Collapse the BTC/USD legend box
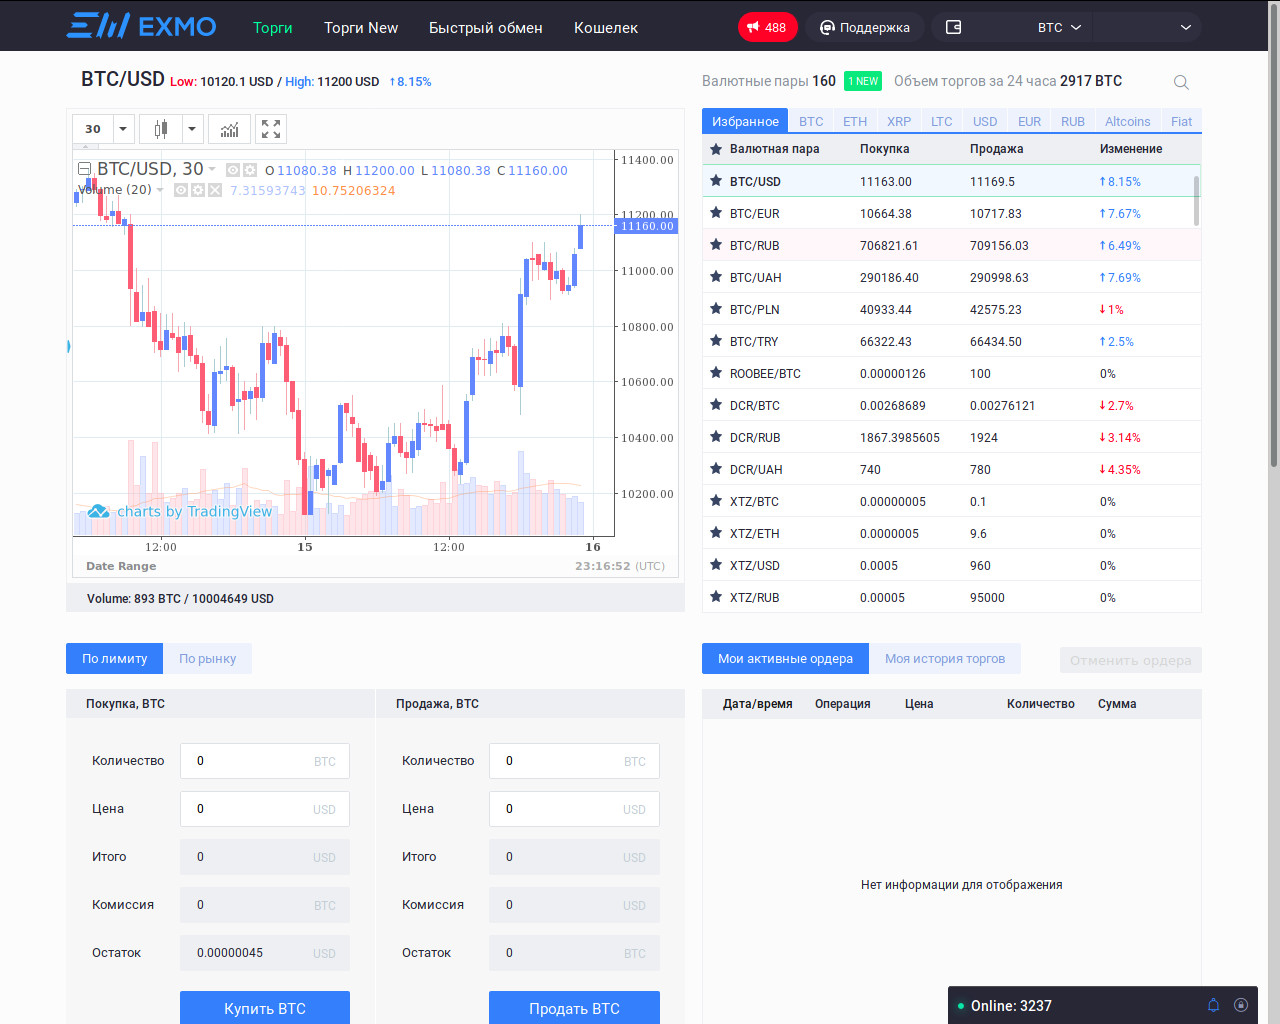 [85, 169]
